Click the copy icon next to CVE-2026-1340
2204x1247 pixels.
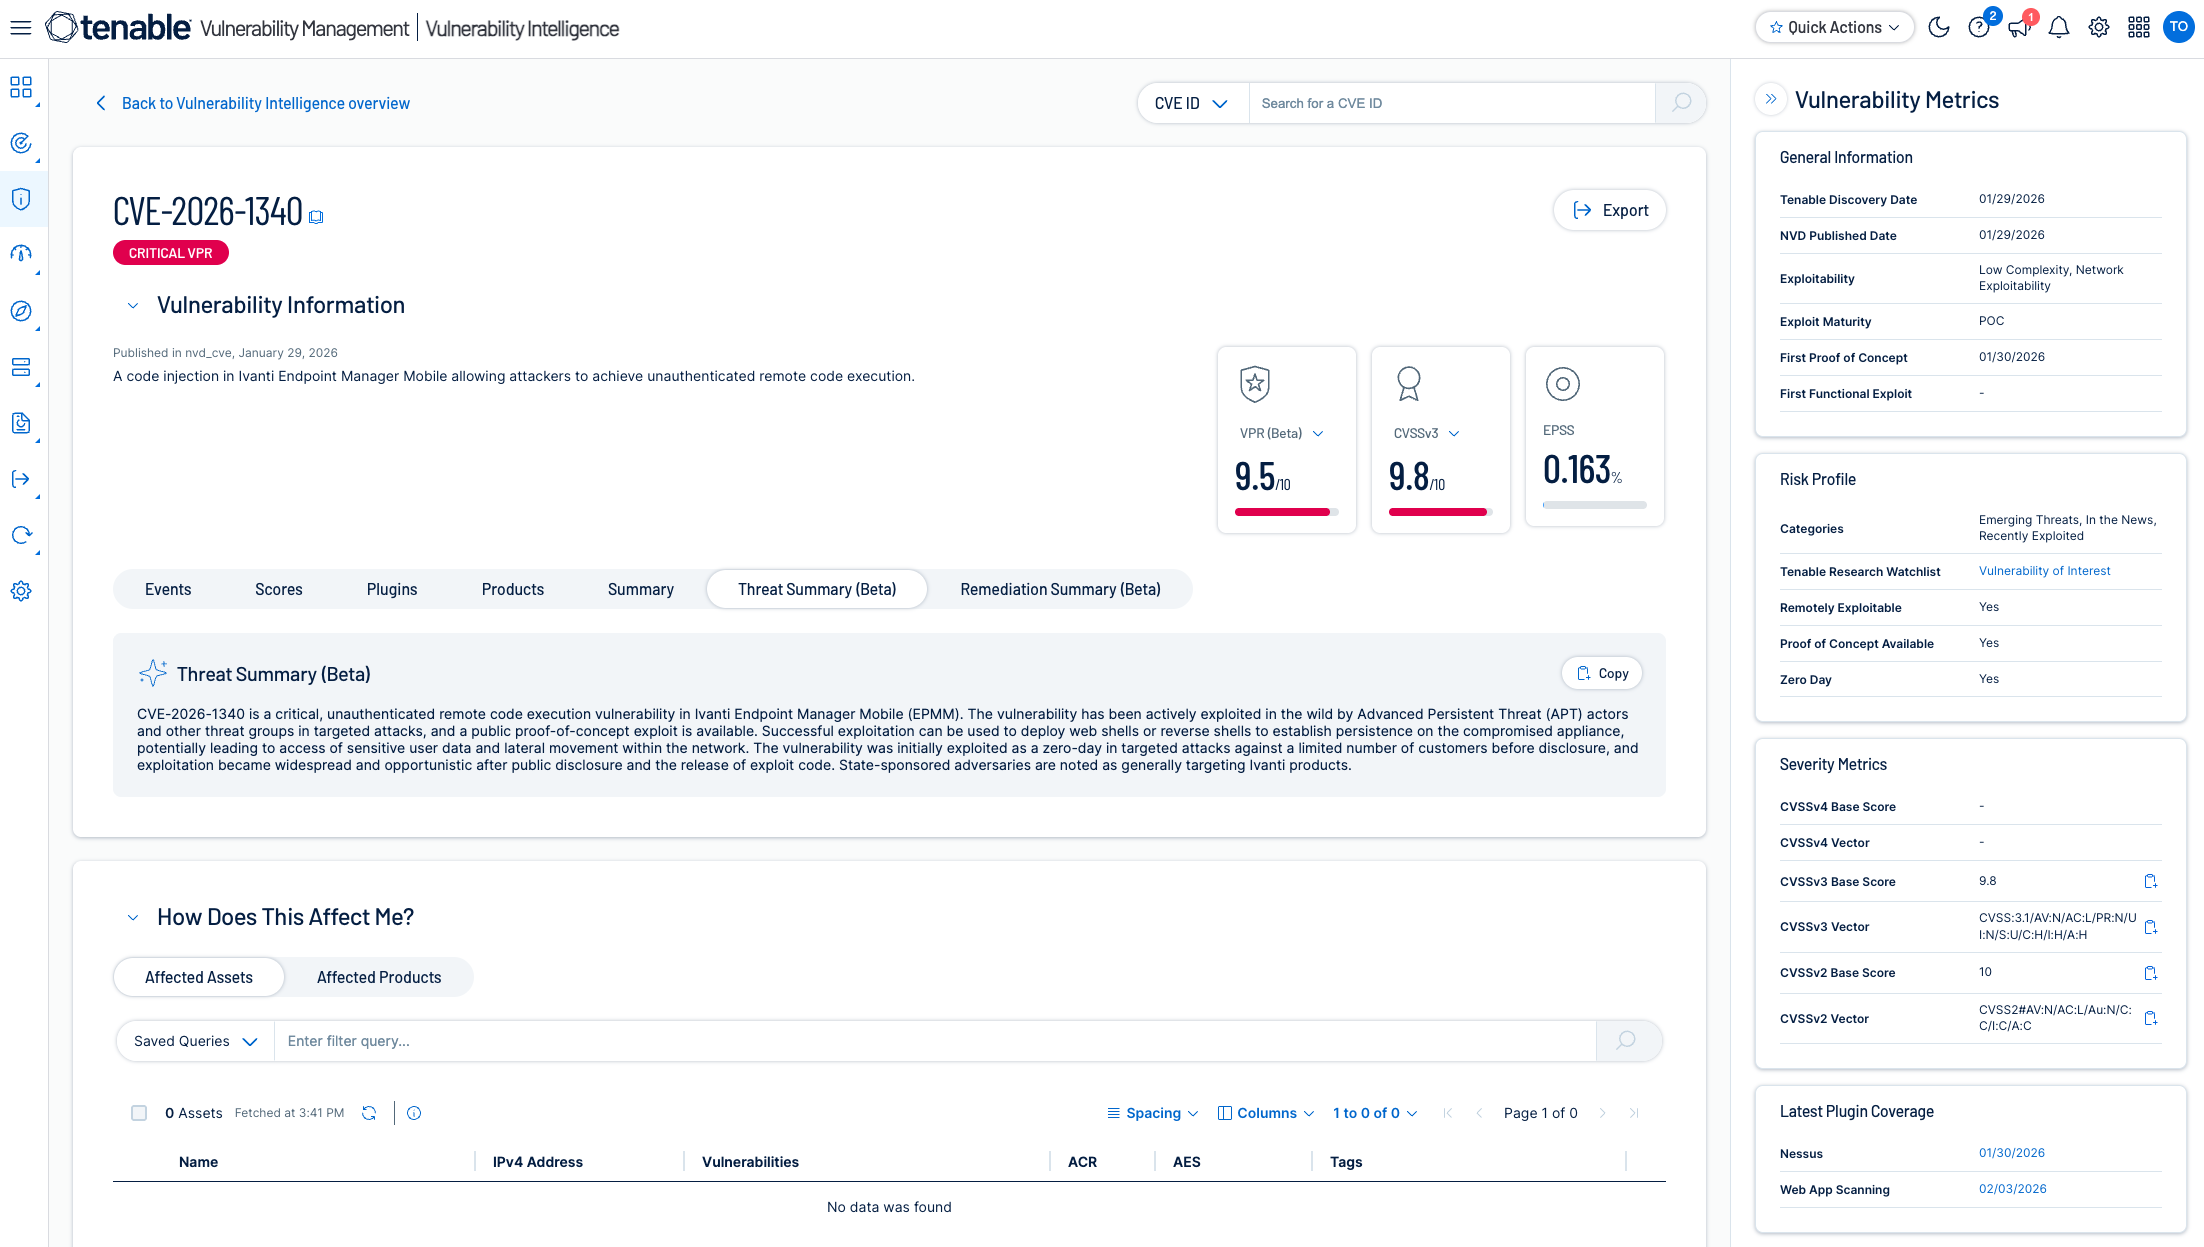tap(316, 216)
